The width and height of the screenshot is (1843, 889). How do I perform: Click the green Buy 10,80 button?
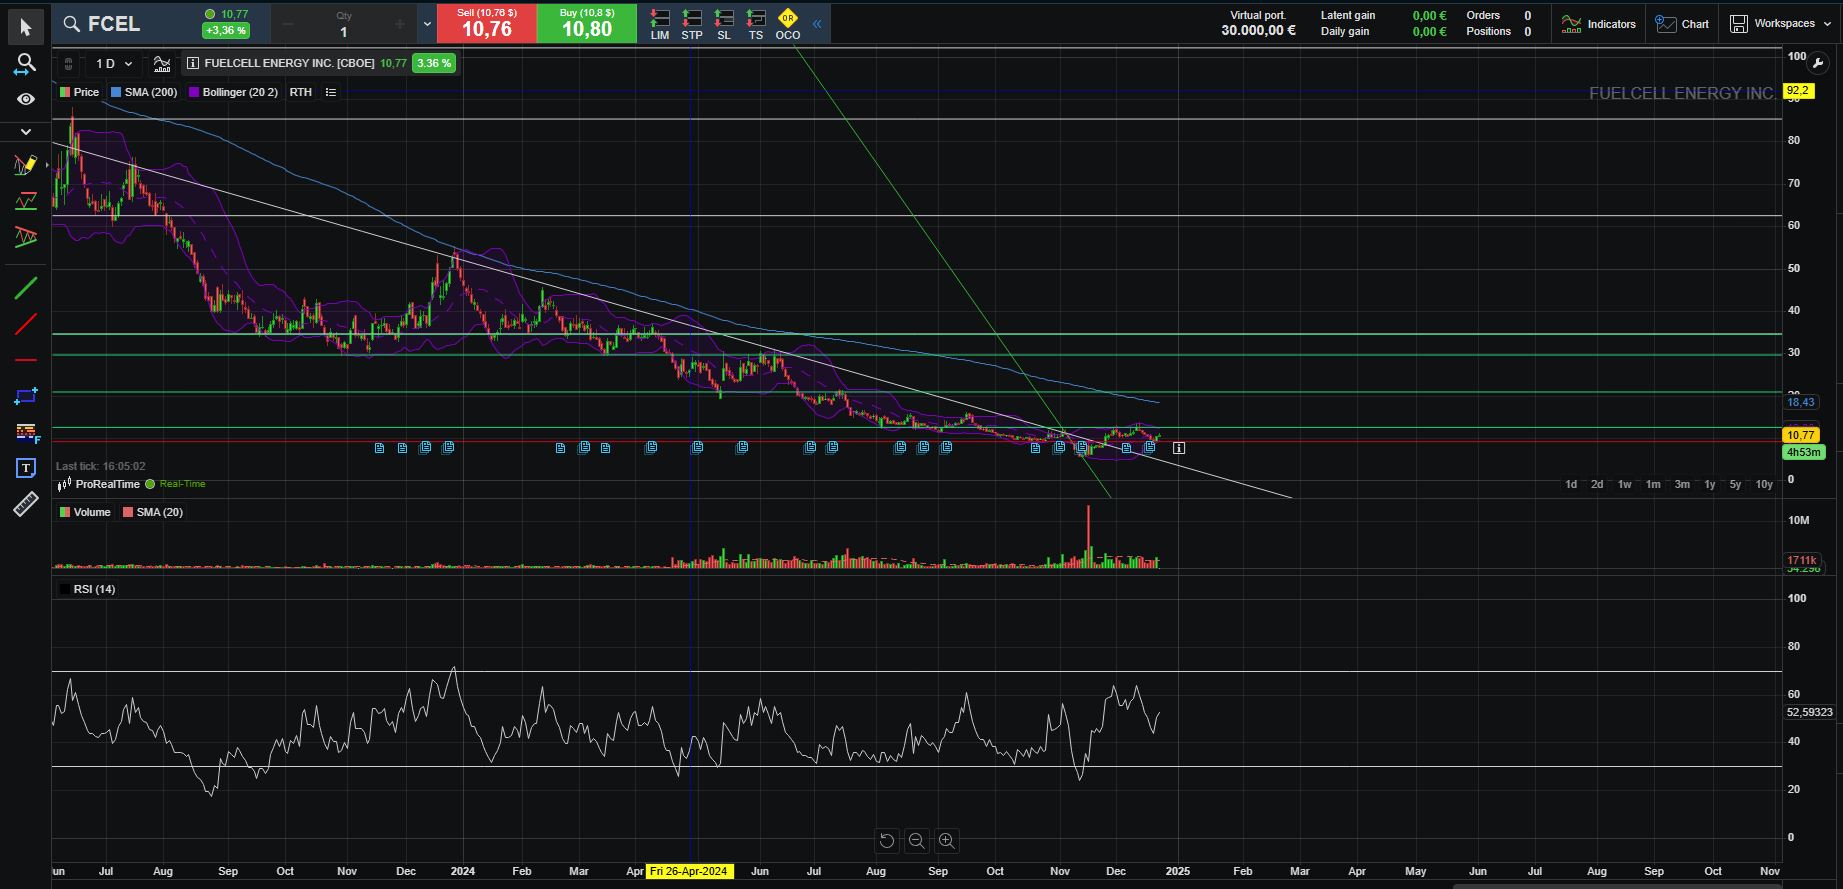coord(586,24)
